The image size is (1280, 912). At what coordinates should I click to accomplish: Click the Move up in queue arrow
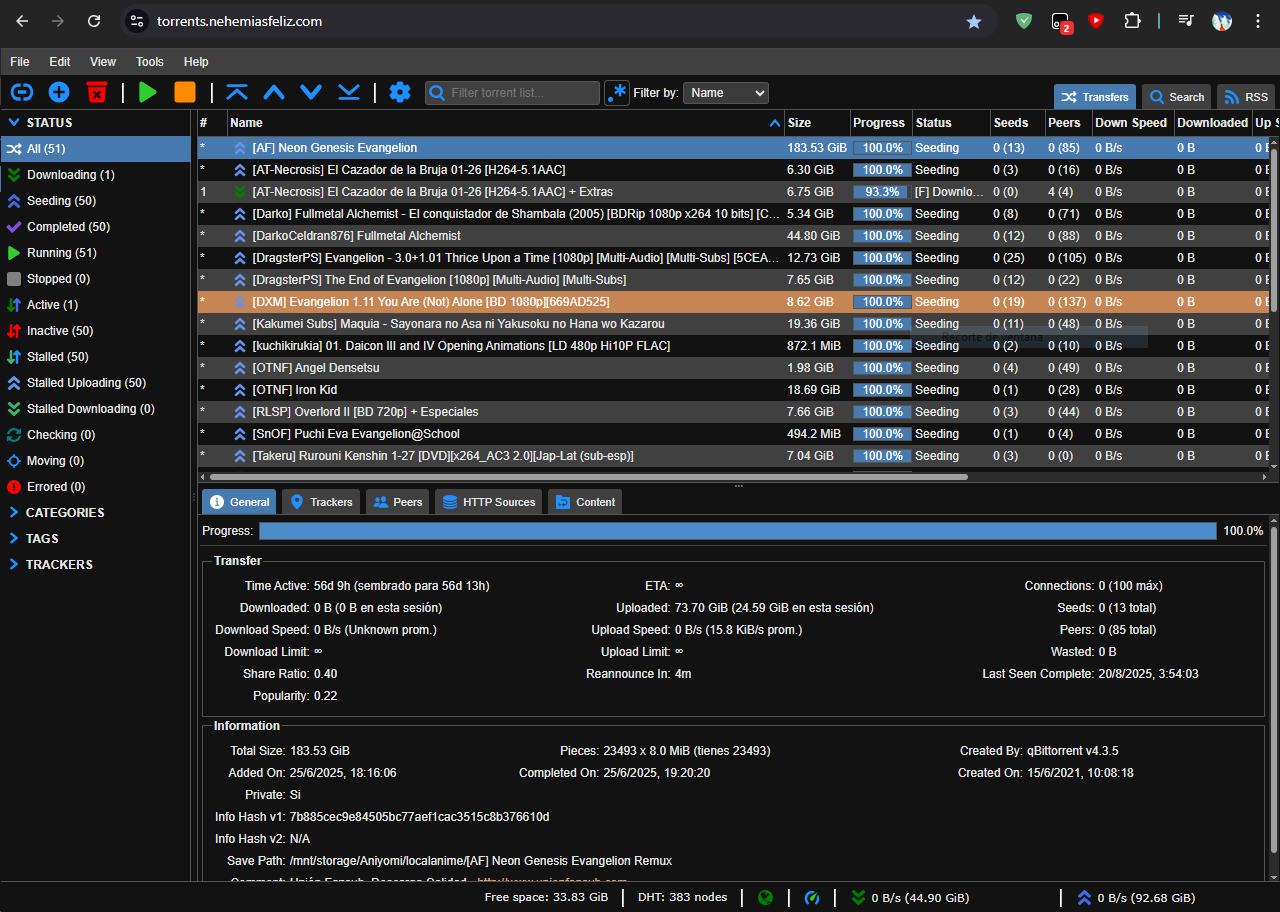coord(274,92)
